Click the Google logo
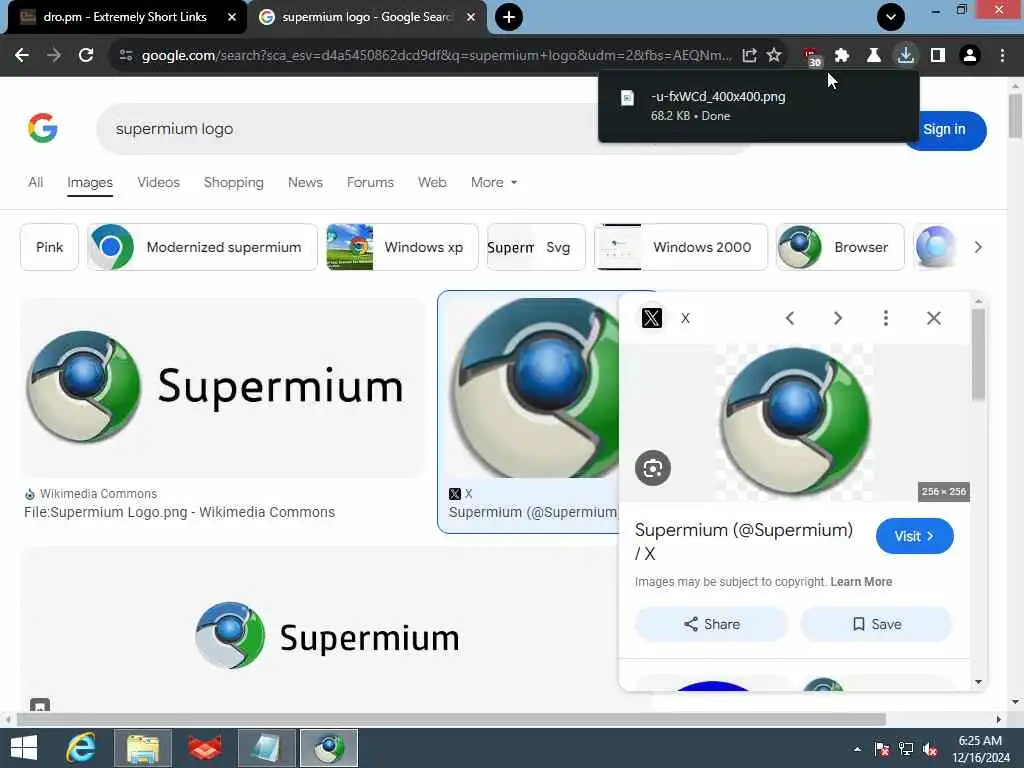Screen dimensions: 1024x768 pos(42,128)
